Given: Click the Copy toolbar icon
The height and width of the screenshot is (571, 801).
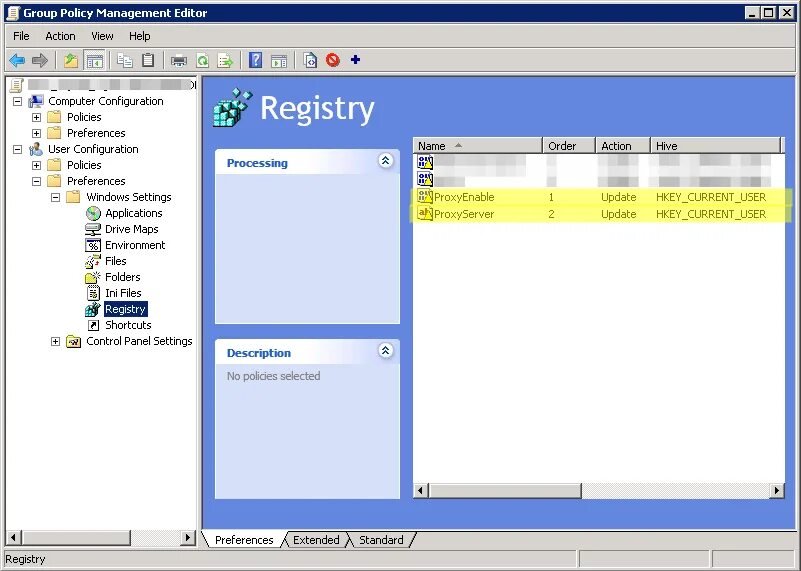Looking at the screenshot, I should (125, 60).
